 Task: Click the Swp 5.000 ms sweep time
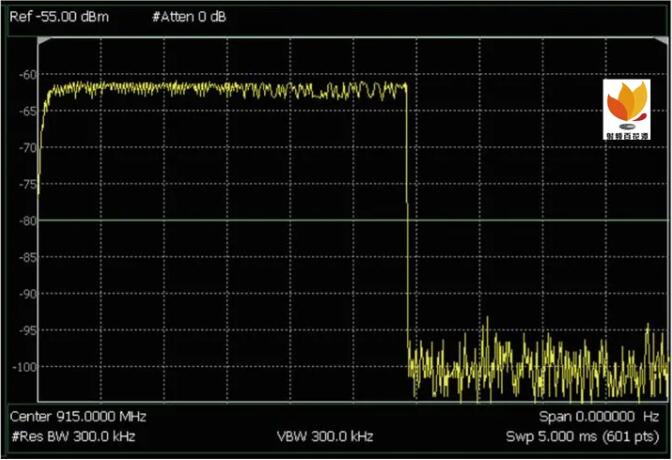554,437
